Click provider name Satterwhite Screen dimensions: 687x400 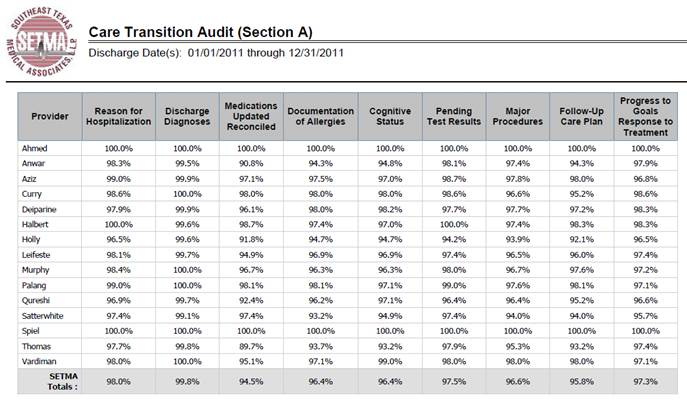click(x=42, y=316)
